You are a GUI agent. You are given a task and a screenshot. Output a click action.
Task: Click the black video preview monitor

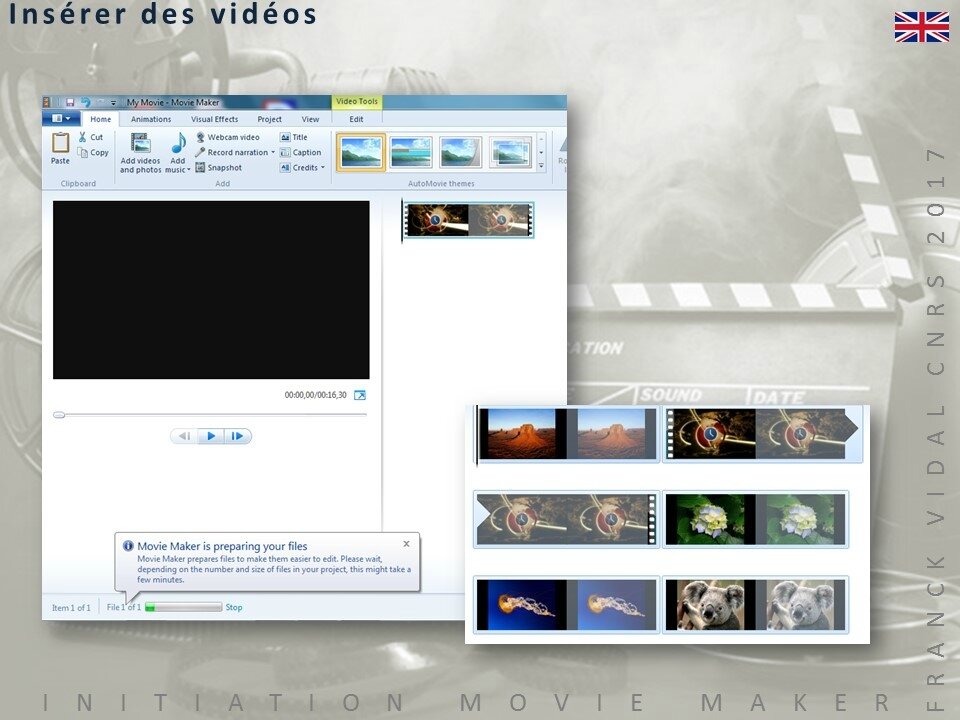click(x=211, y=290)
